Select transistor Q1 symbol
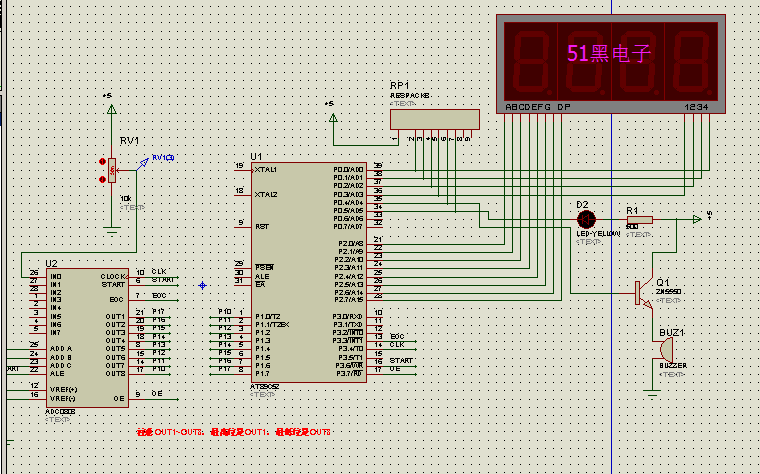Image resolution: width=760 pixels, height=474 pixels. pos(644,292)
